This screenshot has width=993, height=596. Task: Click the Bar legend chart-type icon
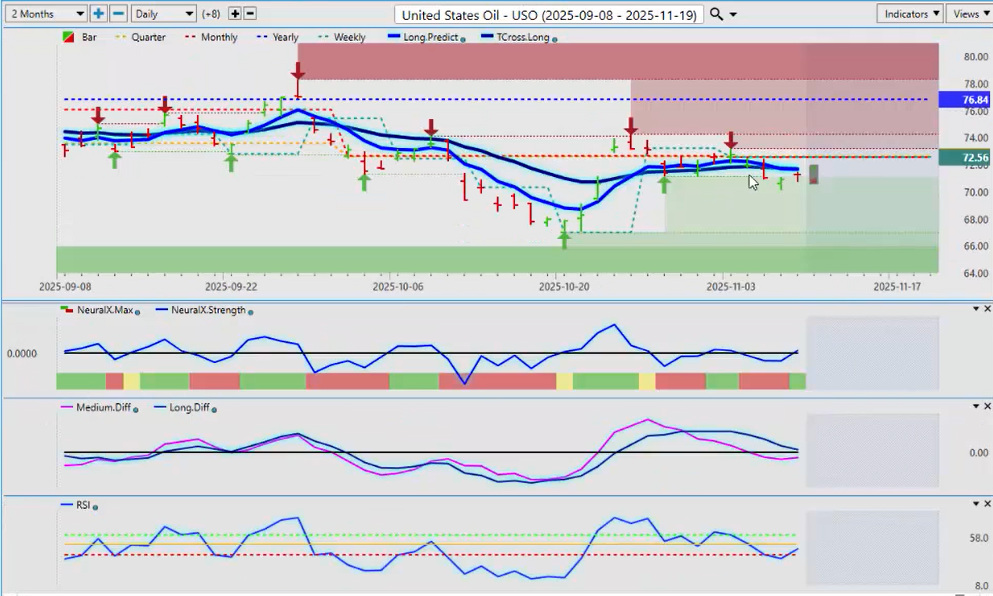(x=68, y=37)
